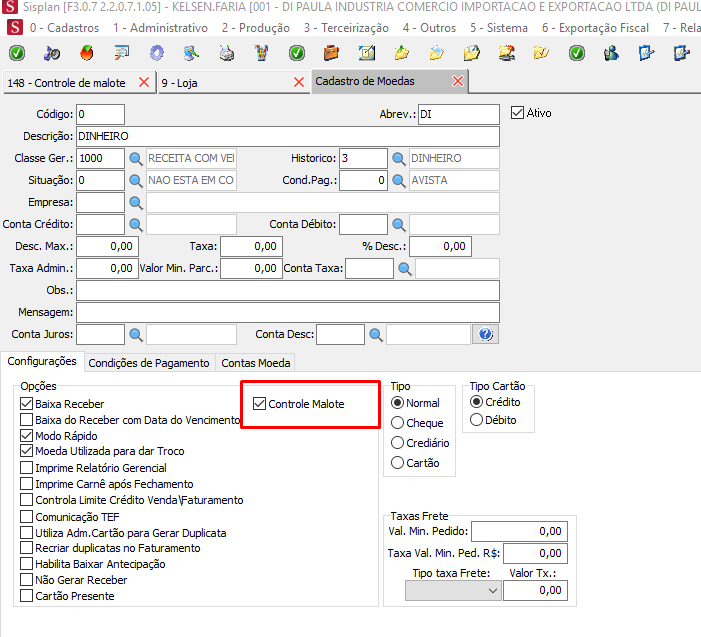This screenshot has width=701, height=637.
Task: Uncheck the Ativo checkbox
Action: pyautogui.click(x=517, y=113)
